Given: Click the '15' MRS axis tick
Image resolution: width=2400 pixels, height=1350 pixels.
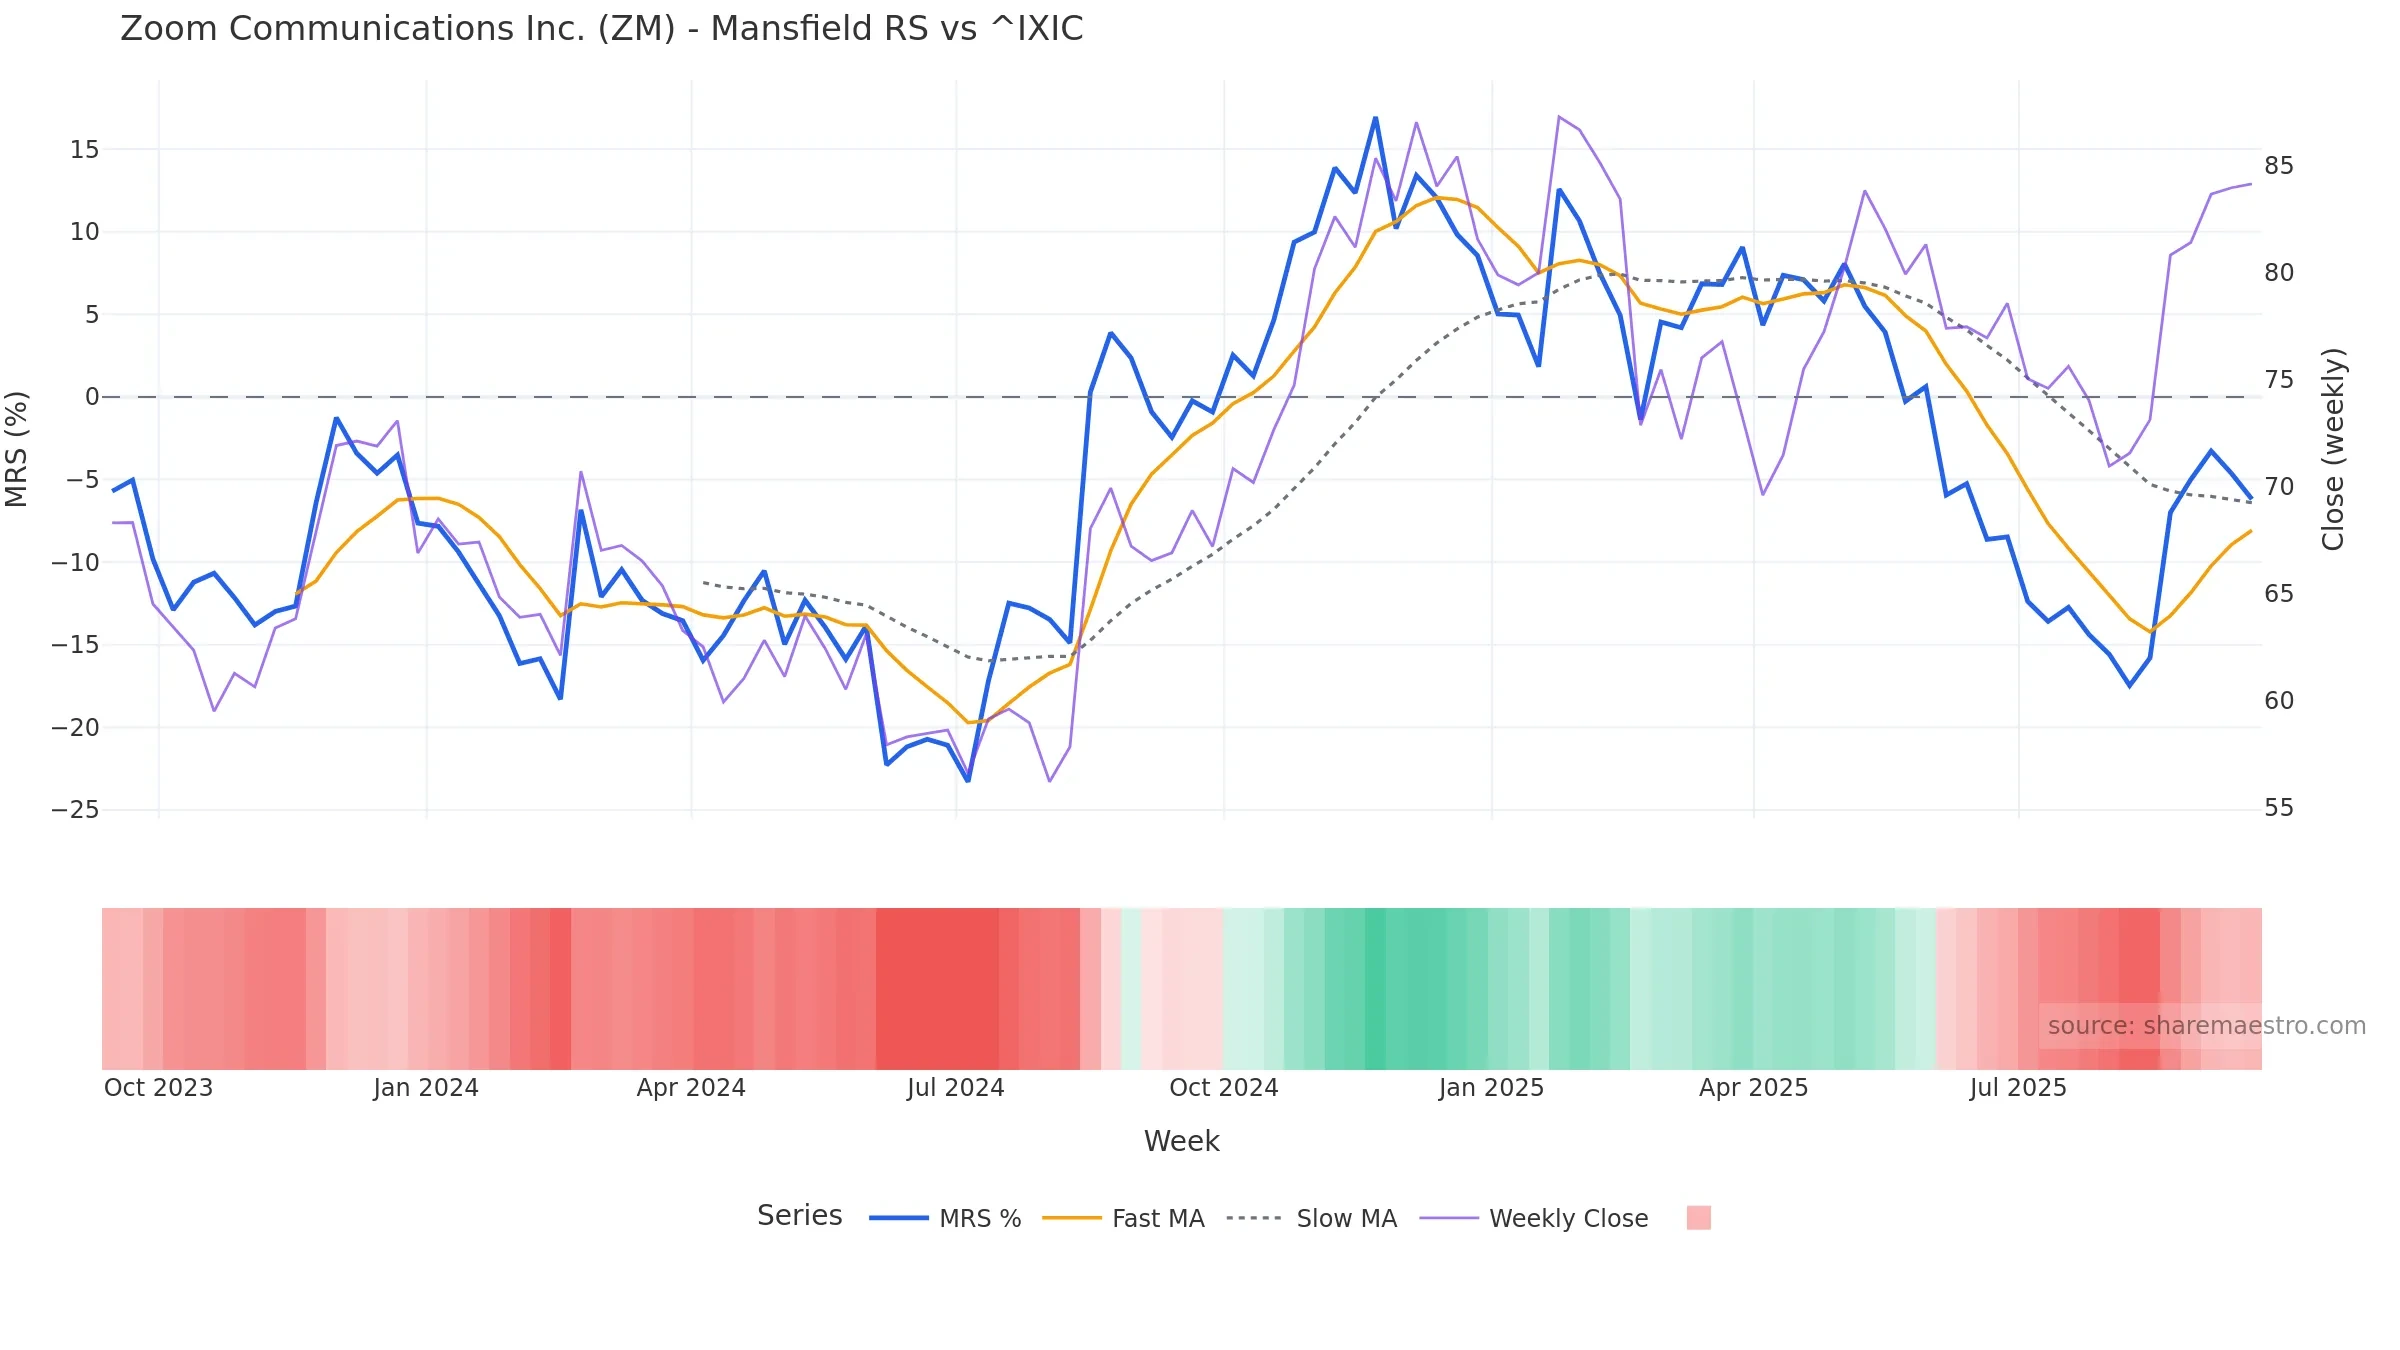Looking at the screenshot, I should click(x=84, y=150).
